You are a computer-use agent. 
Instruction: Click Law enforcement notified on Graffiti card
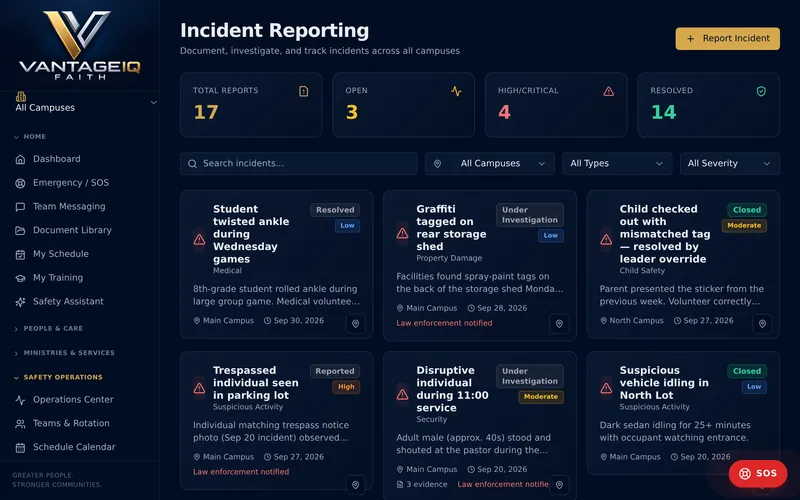[444, 323]
